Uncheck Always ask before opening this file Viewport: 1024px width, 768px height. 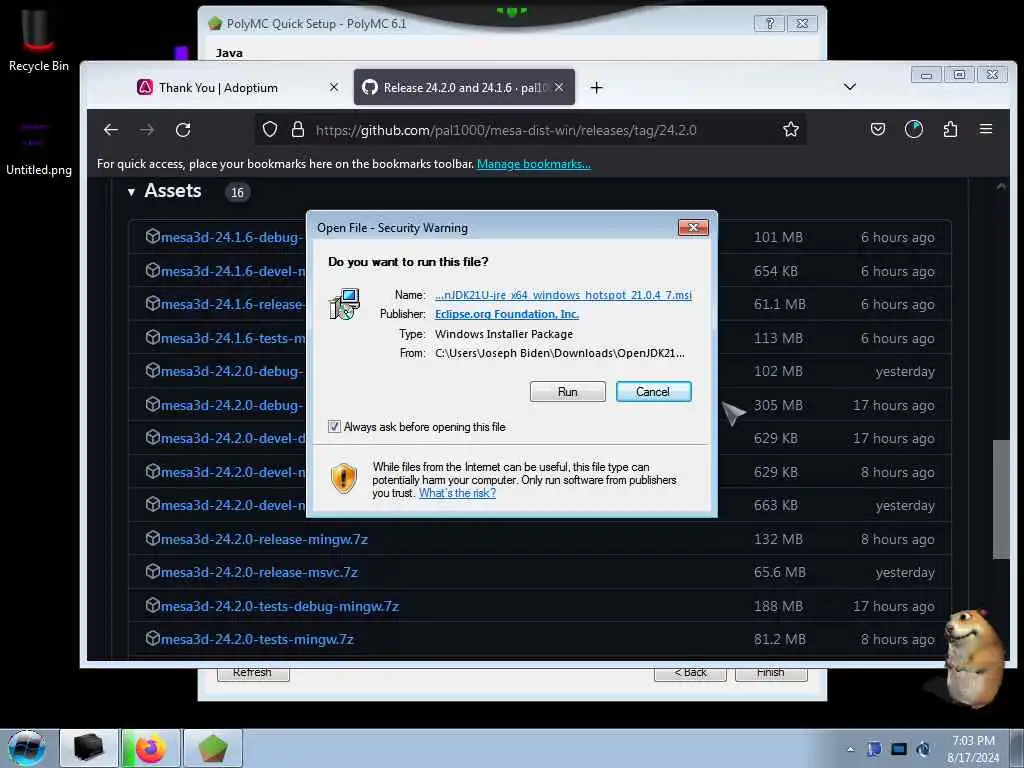pos(334,426)
